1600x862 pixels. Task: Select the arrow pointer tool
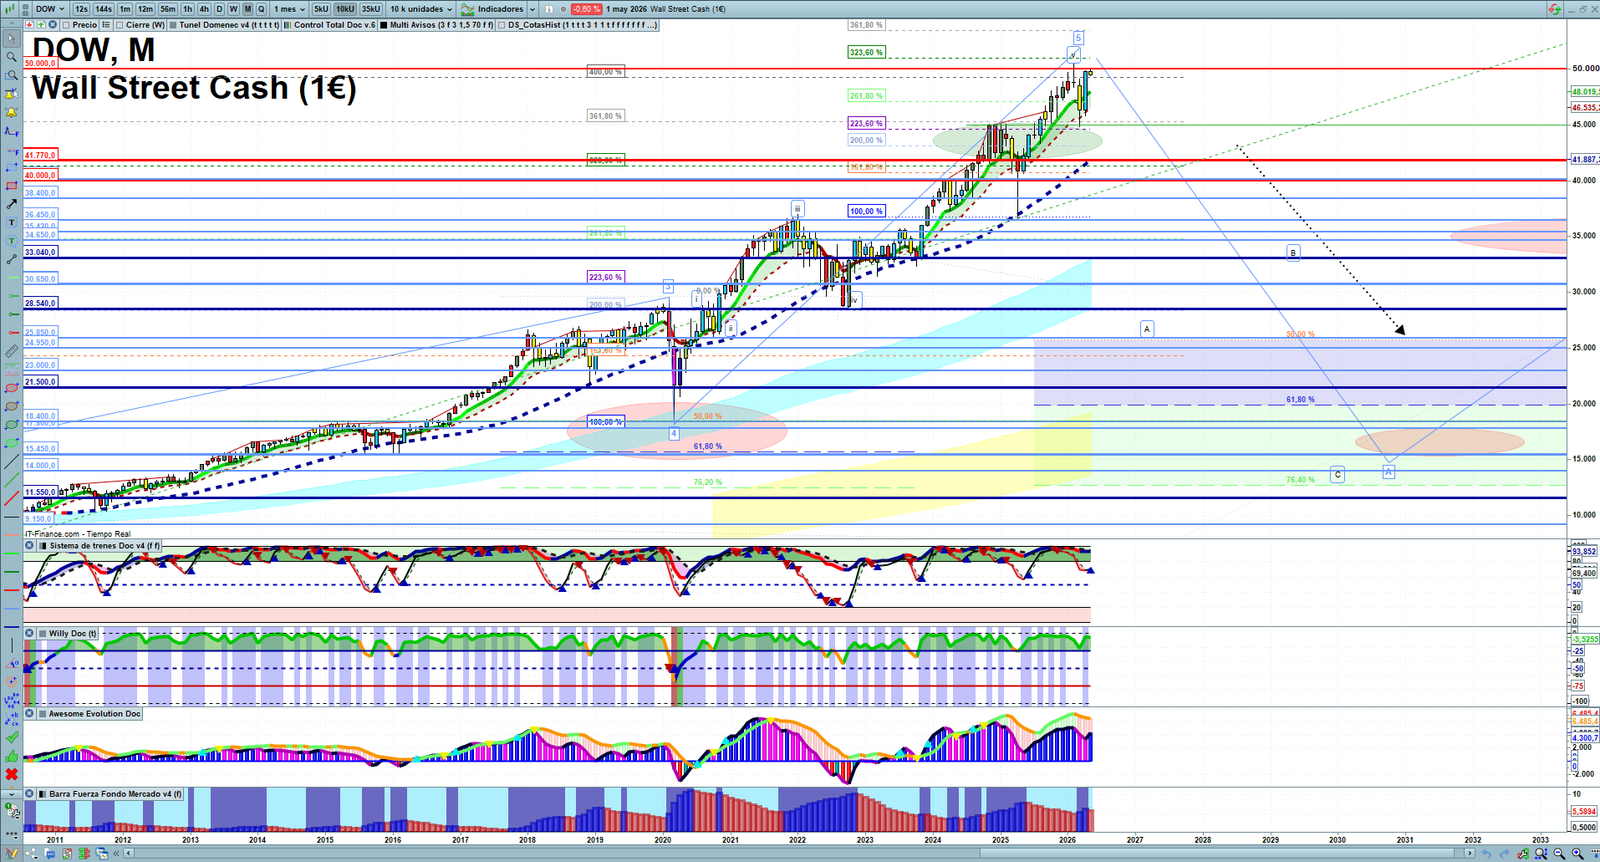pyautogui.click(x=12, y=38)
